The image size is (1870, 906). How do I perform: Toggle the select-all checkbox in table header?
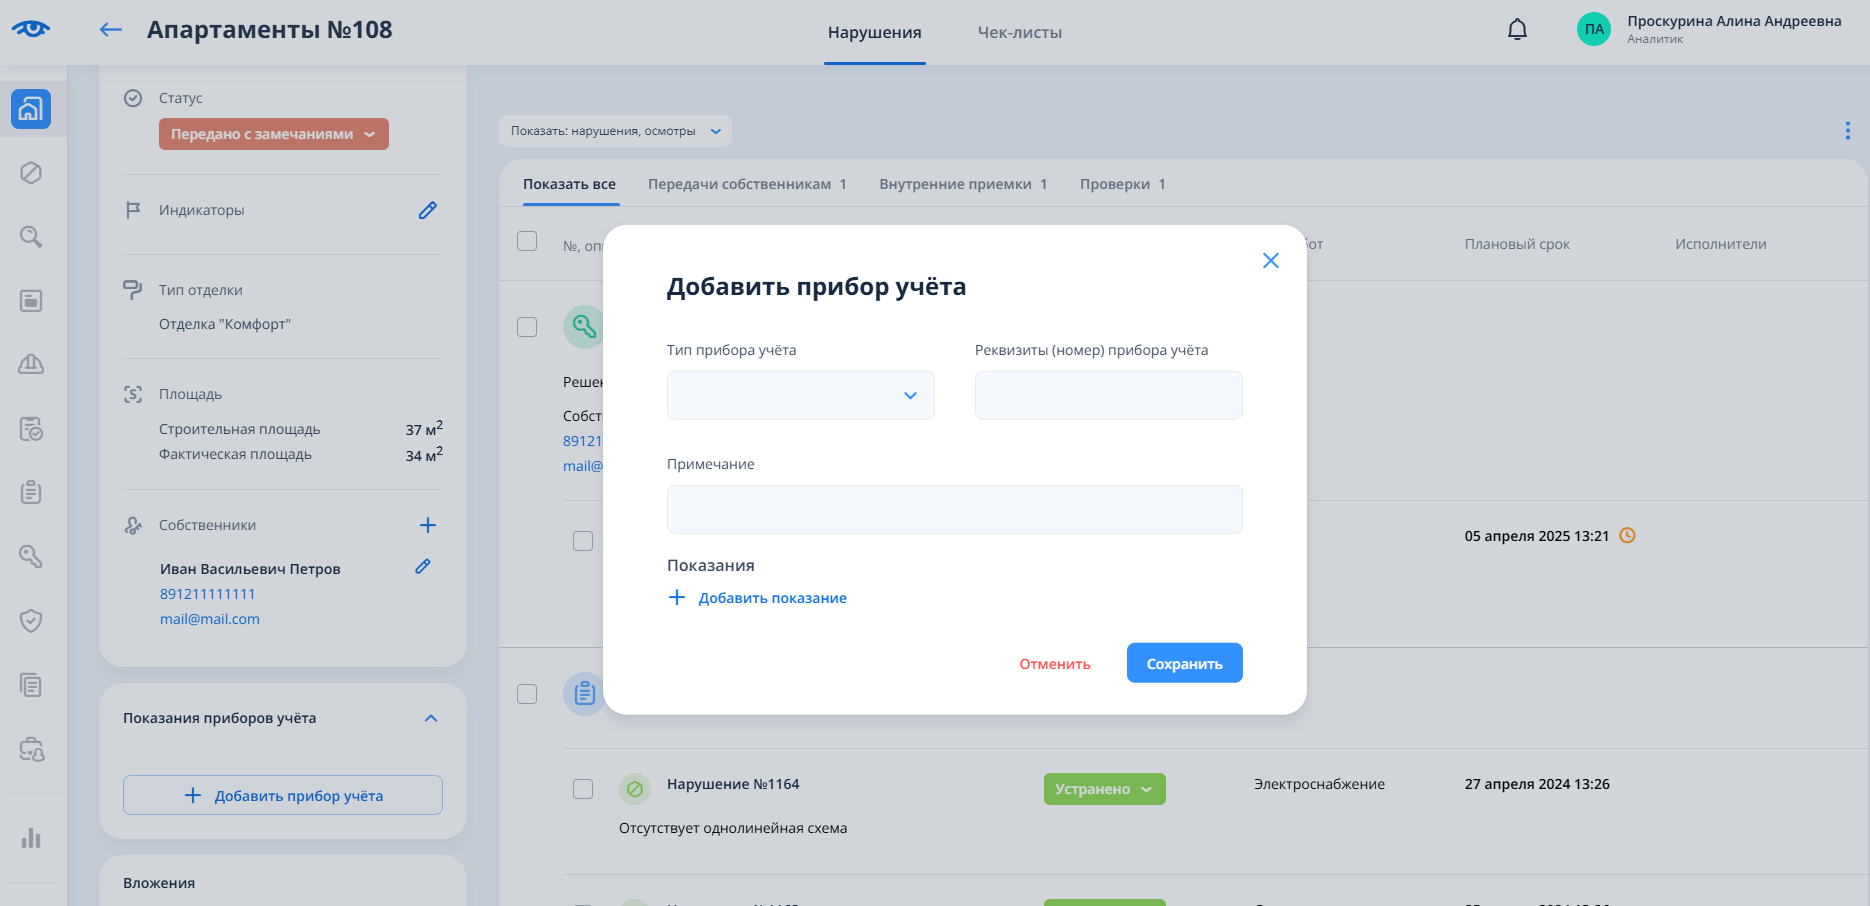[527, 242]
